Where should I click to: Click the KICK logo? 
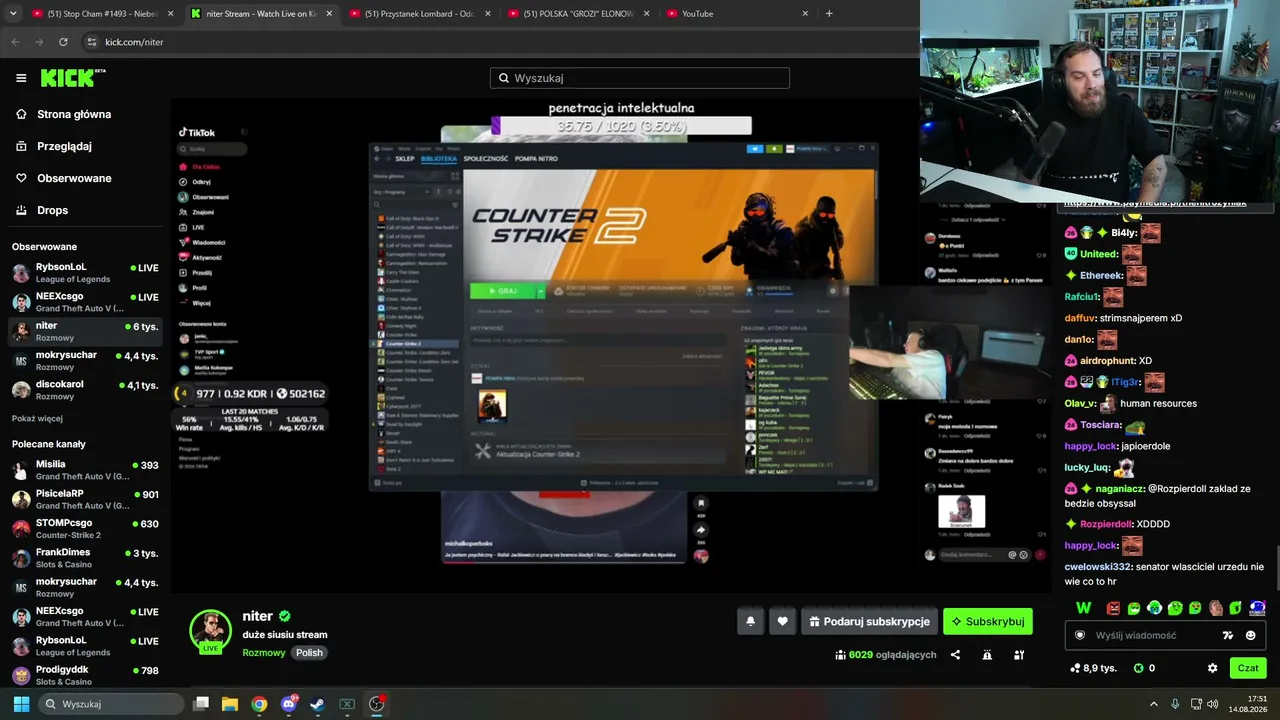coord(73,78)
